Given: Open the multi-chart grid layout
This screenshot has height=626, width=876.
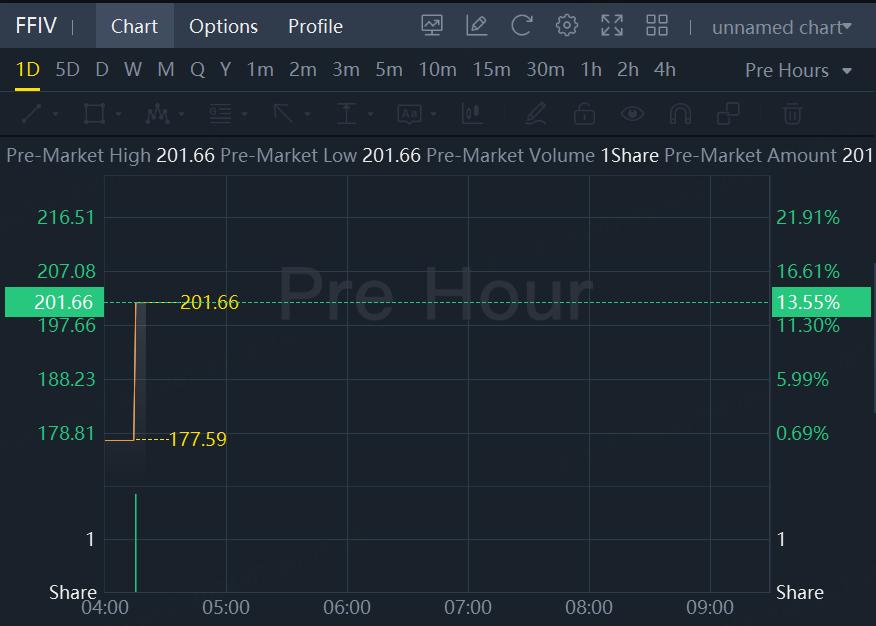Looking at the screenshot, I should (657, 26).
